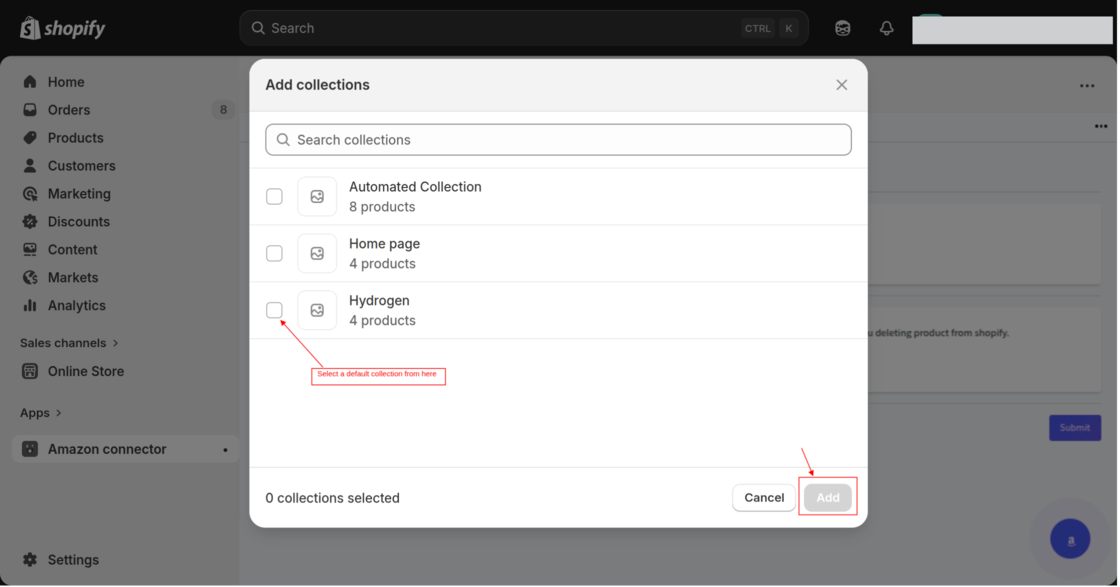1120x587 pixels.
Task: Click the Automated Collection image thumbnail
Action: tap(317, 197)
